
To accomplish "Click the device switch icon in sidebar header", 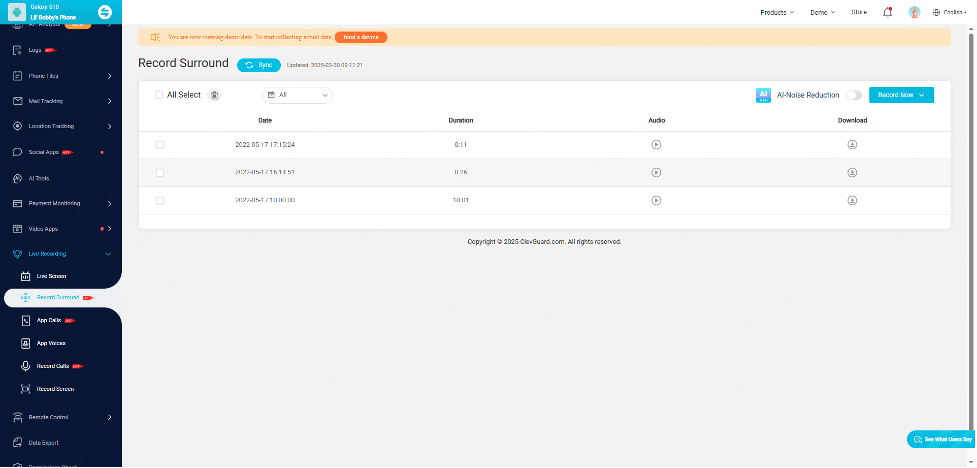I will (x=105, y=11).
